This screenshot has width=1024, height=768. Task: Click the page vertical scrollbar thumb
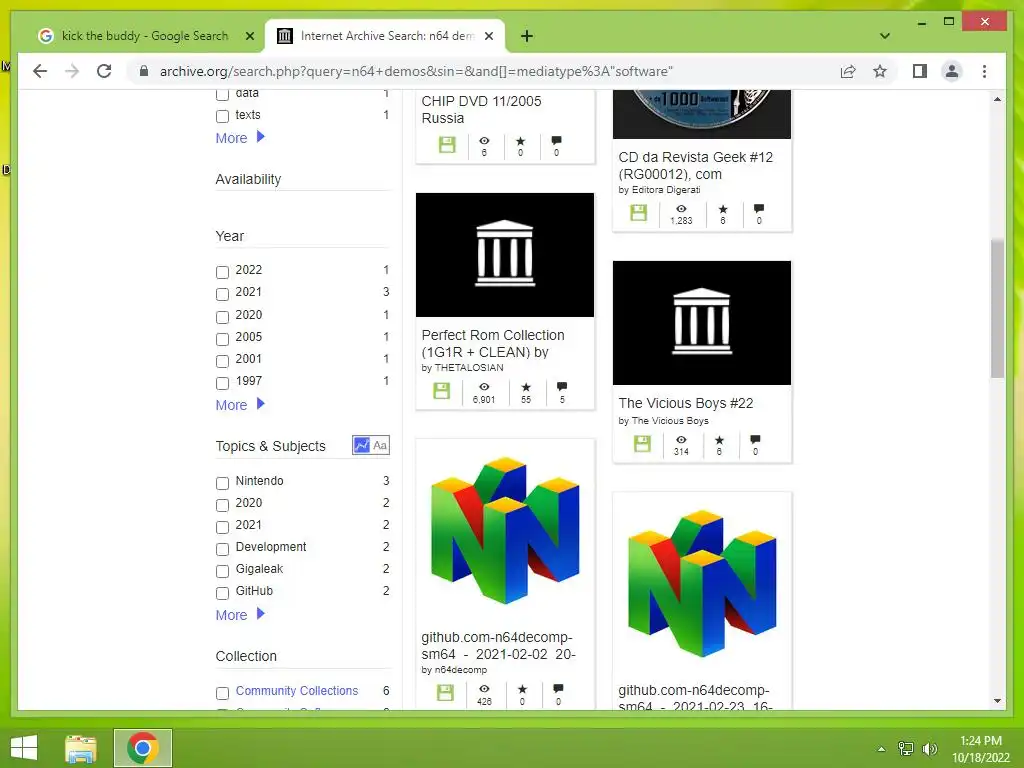997,308
